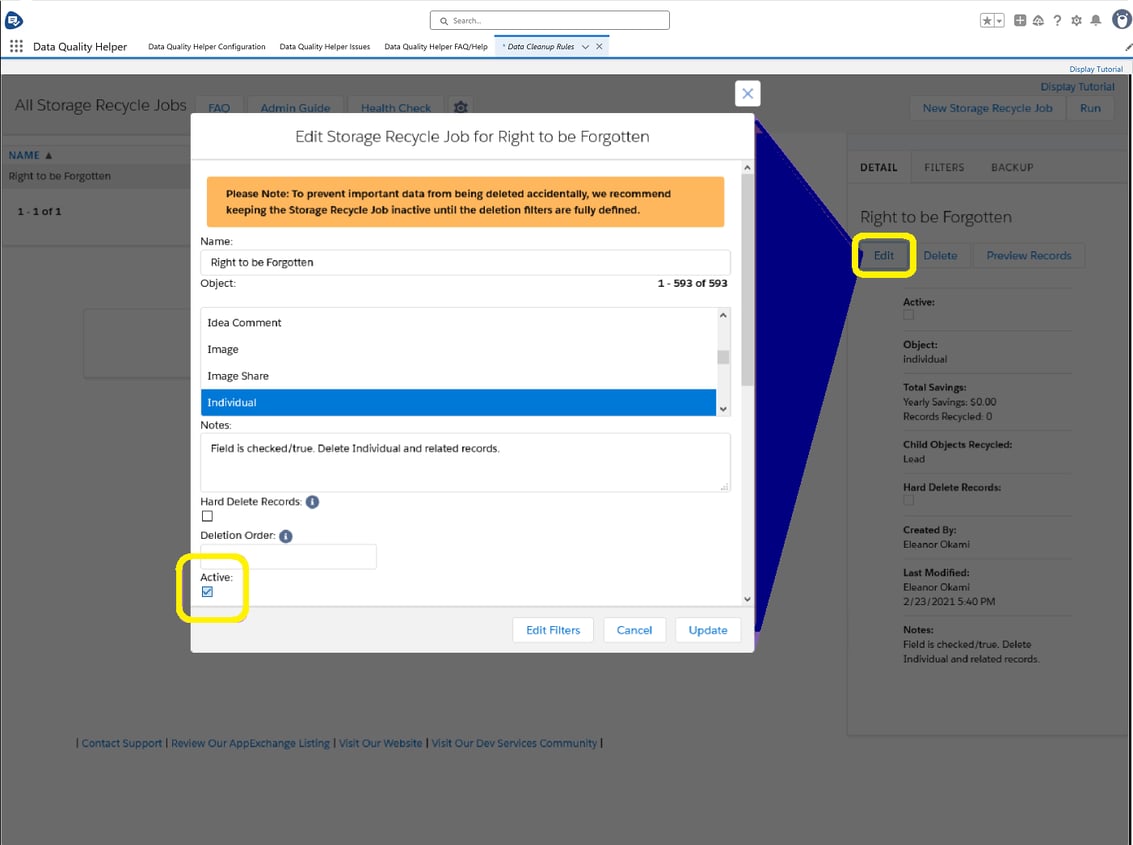Screen dimensions: 1133x845
Task: Open Review Our AppExchange Listing link
Action: [x=250, y=743]
